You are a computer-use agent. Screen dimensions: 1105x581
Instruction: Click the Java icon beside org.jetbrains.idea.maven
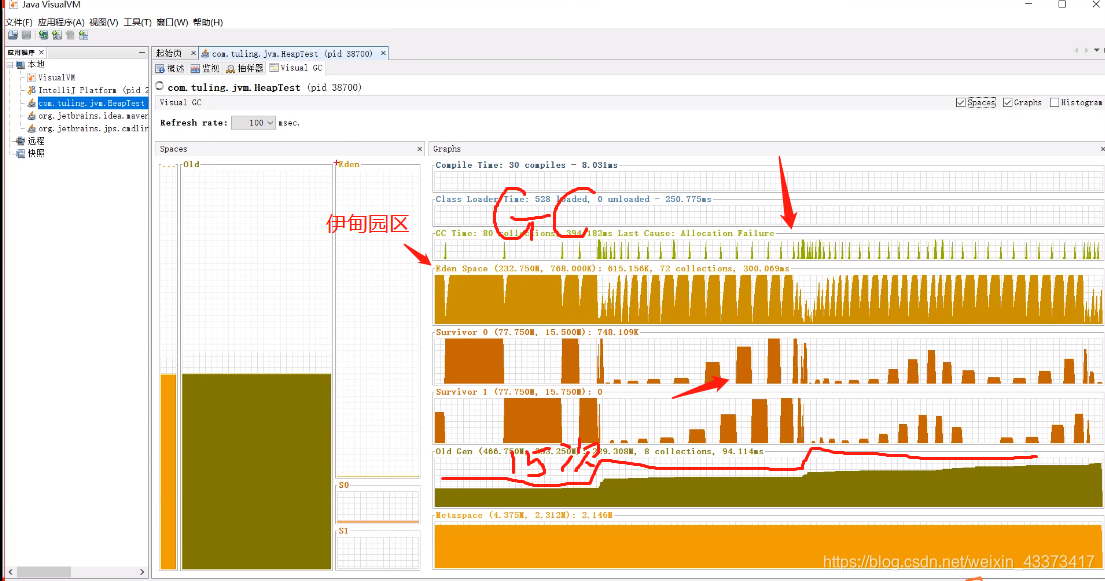point(31,116)
